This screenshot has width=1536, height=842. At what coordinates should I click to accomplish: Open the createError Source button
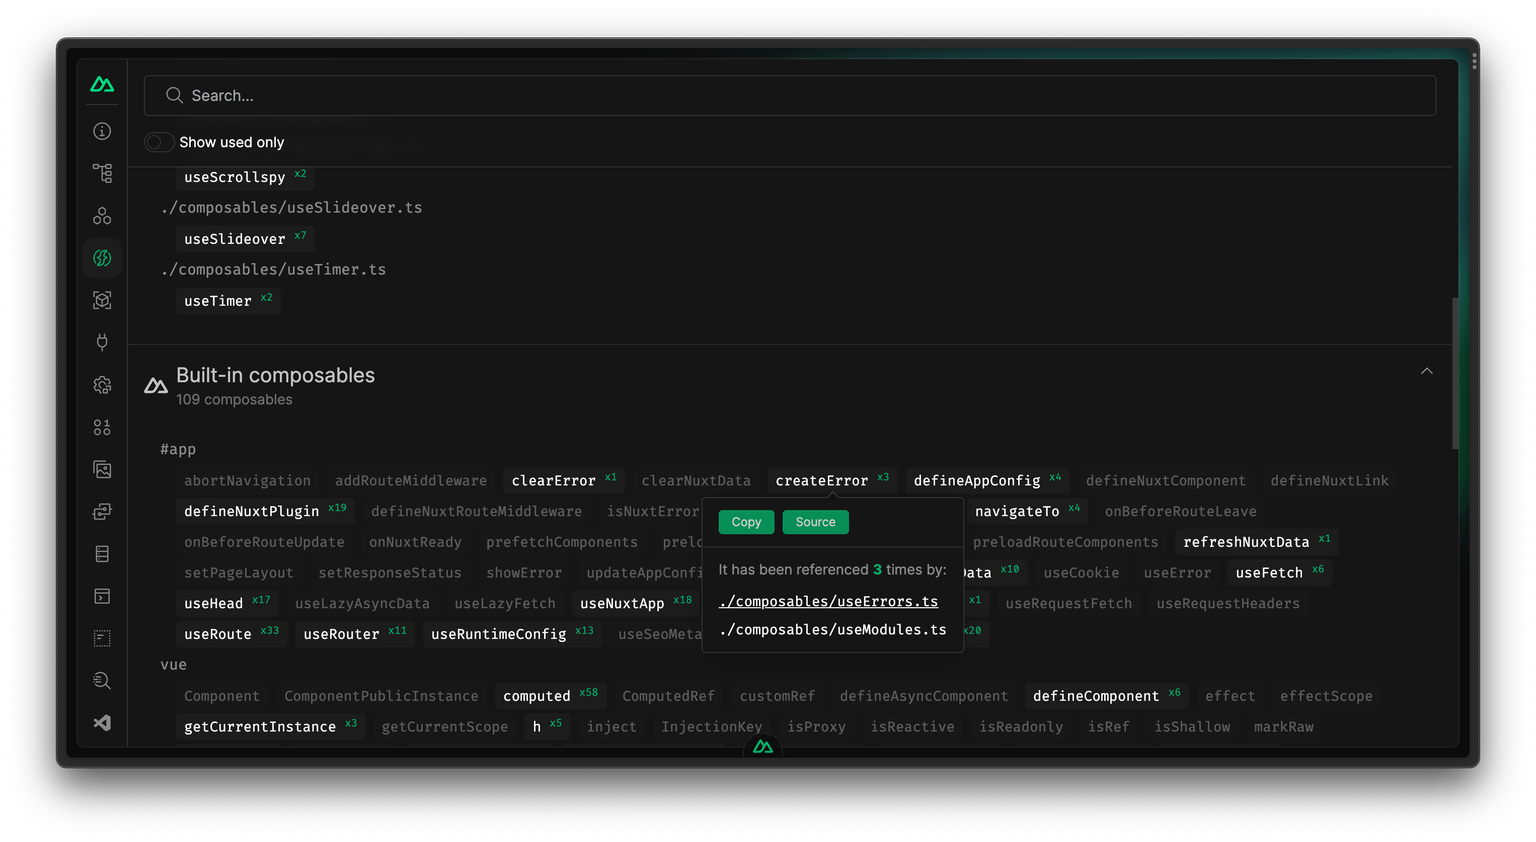[x=815, y=522]
